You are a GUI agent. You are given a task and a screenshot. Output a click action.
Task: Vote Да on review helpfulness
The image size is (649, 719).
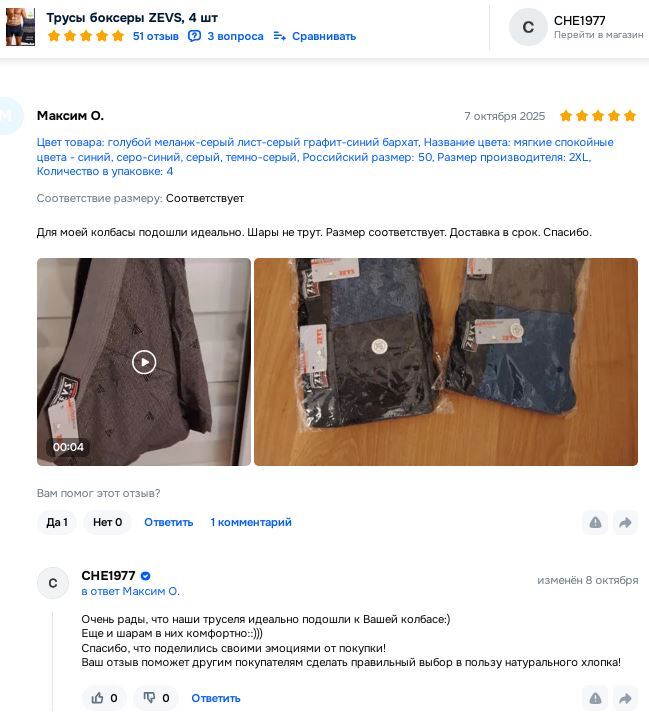click(x=57, y=522)
